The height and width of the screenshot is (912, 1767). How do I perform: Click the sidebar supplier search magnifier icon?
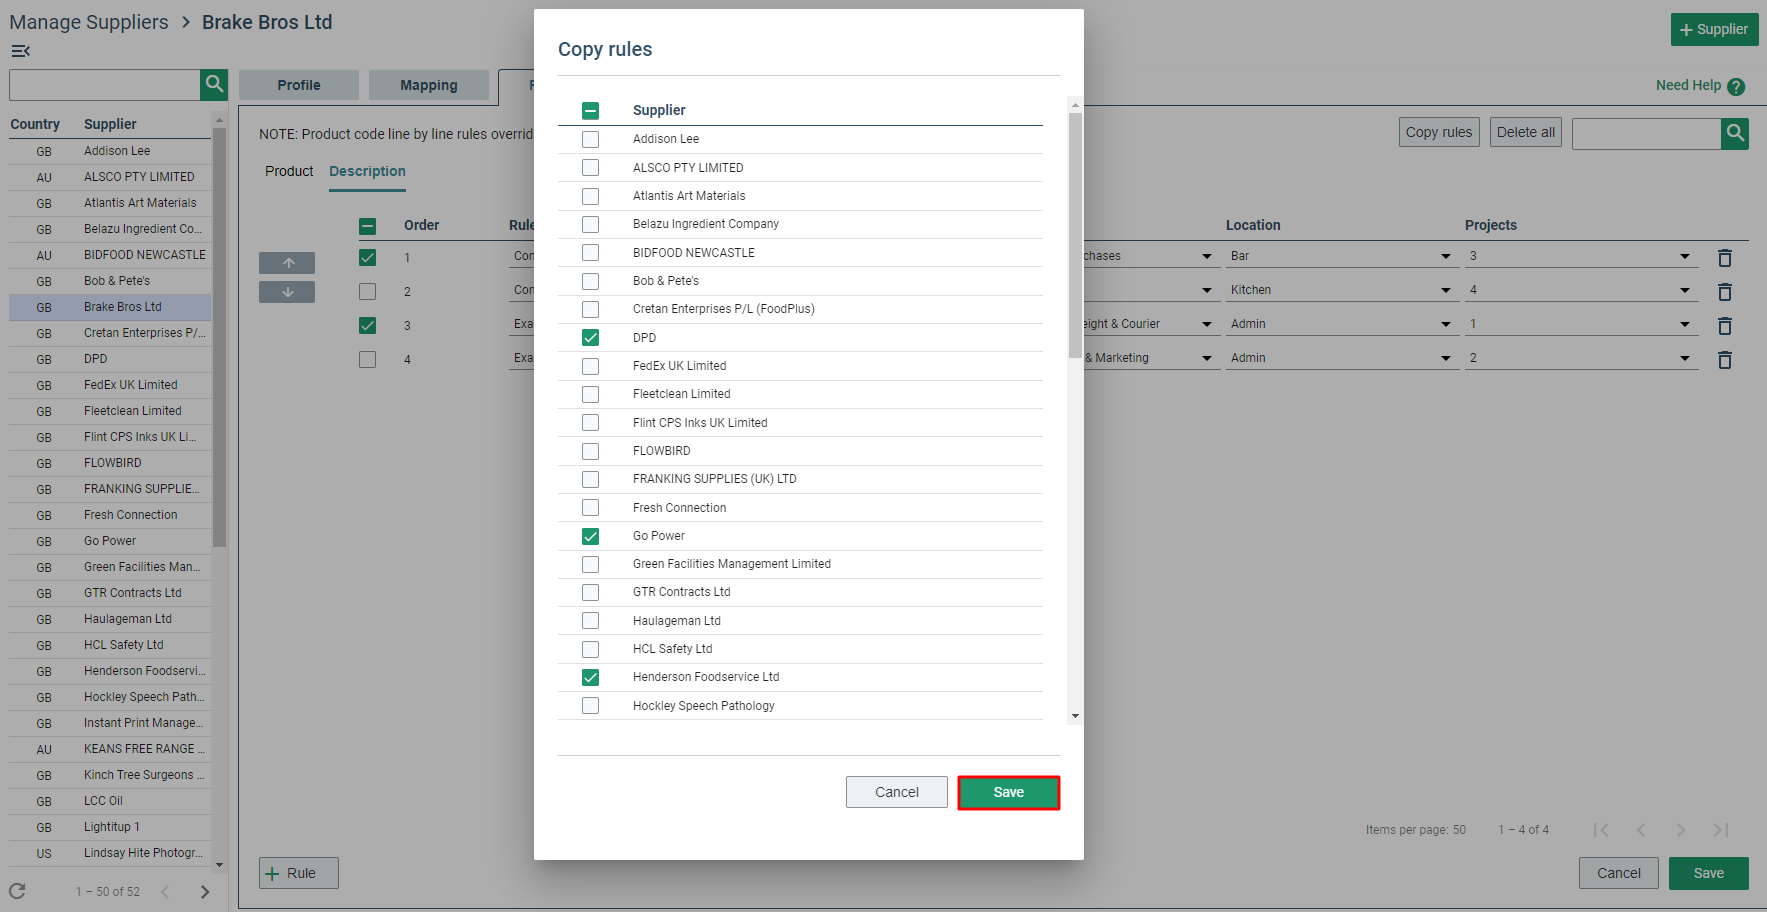click(214, 85)
